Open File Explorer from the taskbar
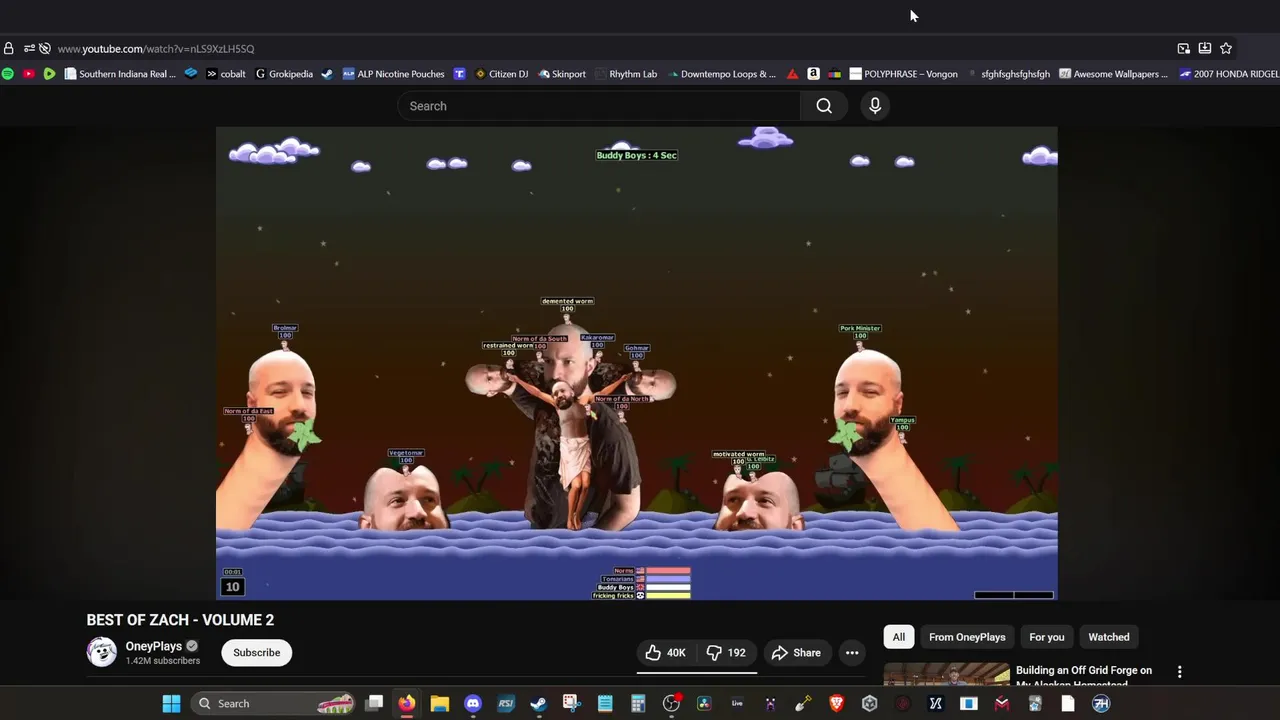Screen dimensions: 1280x720 tap(440, 704)
